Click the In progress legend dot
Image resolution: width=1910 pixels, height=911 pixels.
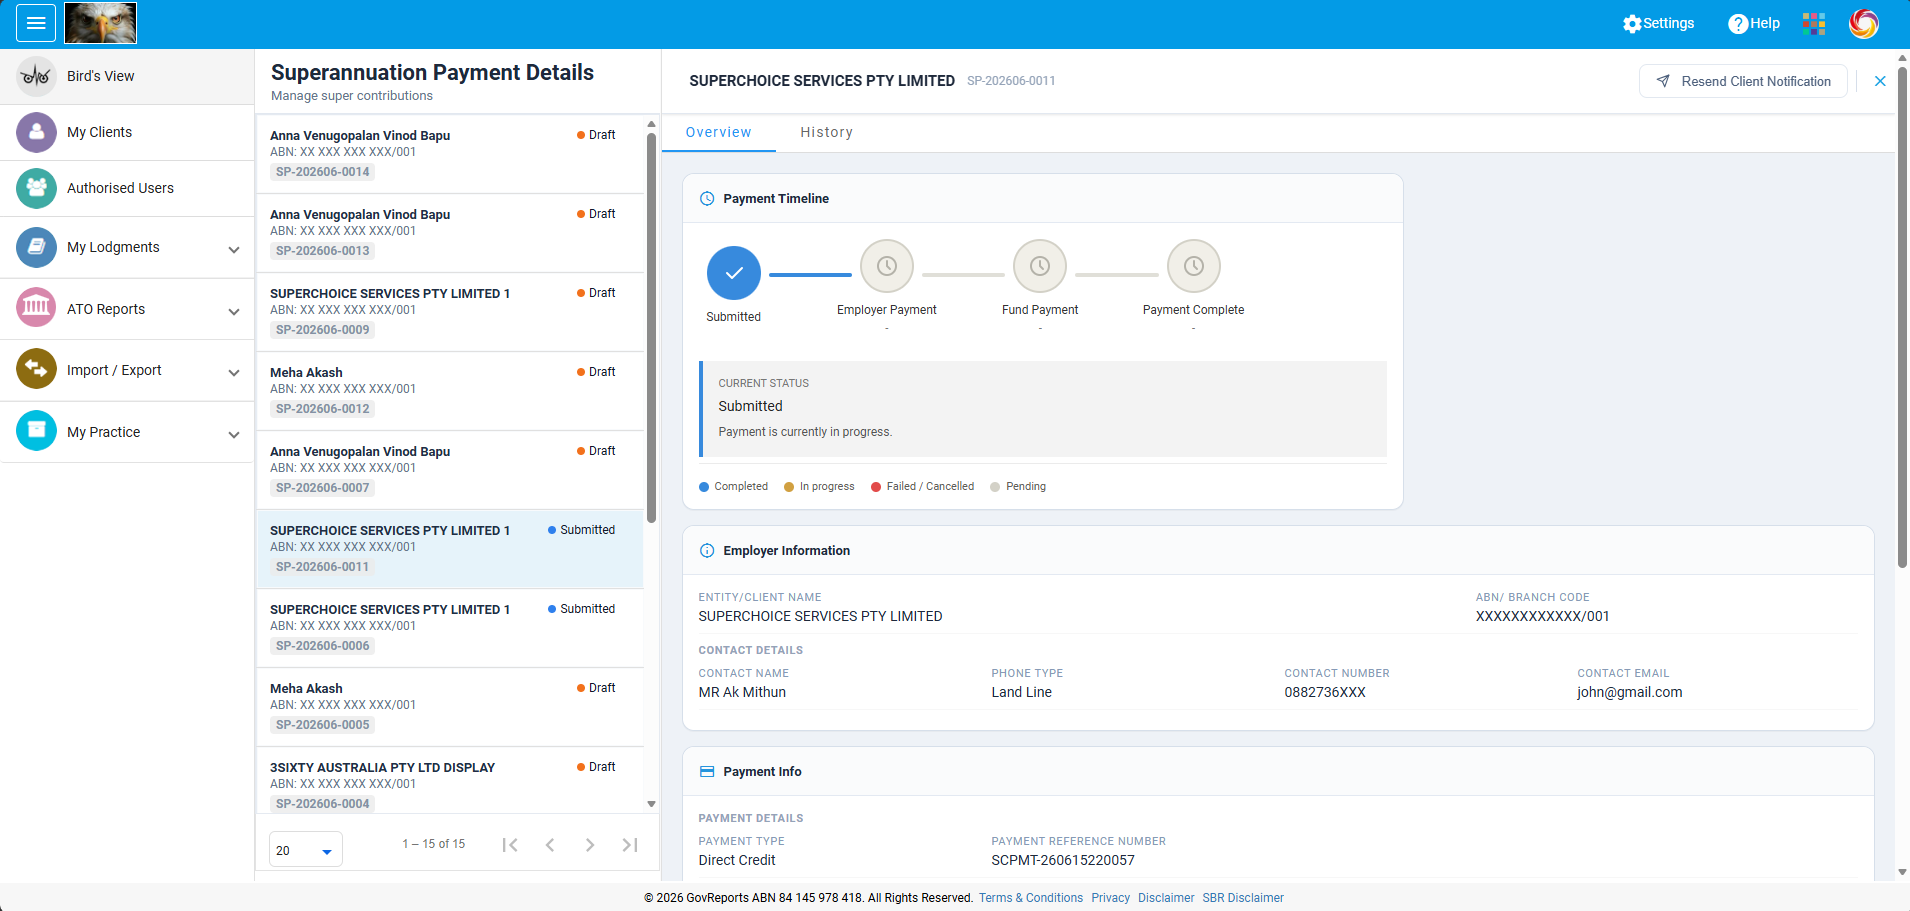coord(789,487)
